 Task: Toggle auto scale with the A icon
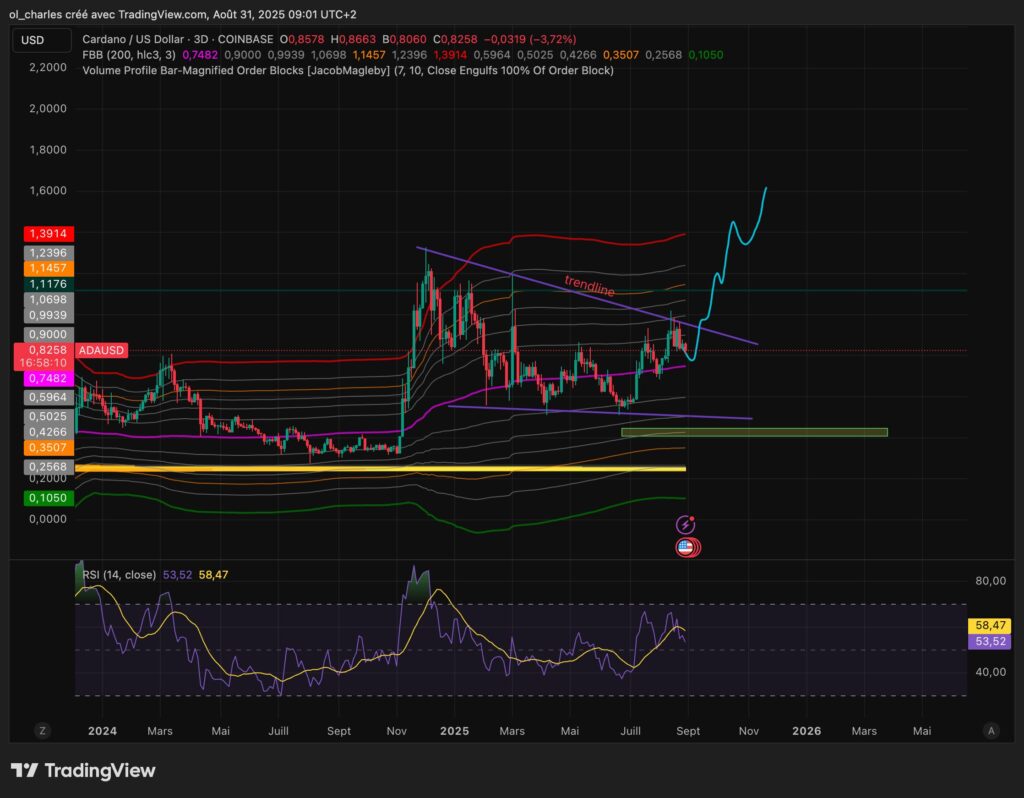[x=990, y=731]
